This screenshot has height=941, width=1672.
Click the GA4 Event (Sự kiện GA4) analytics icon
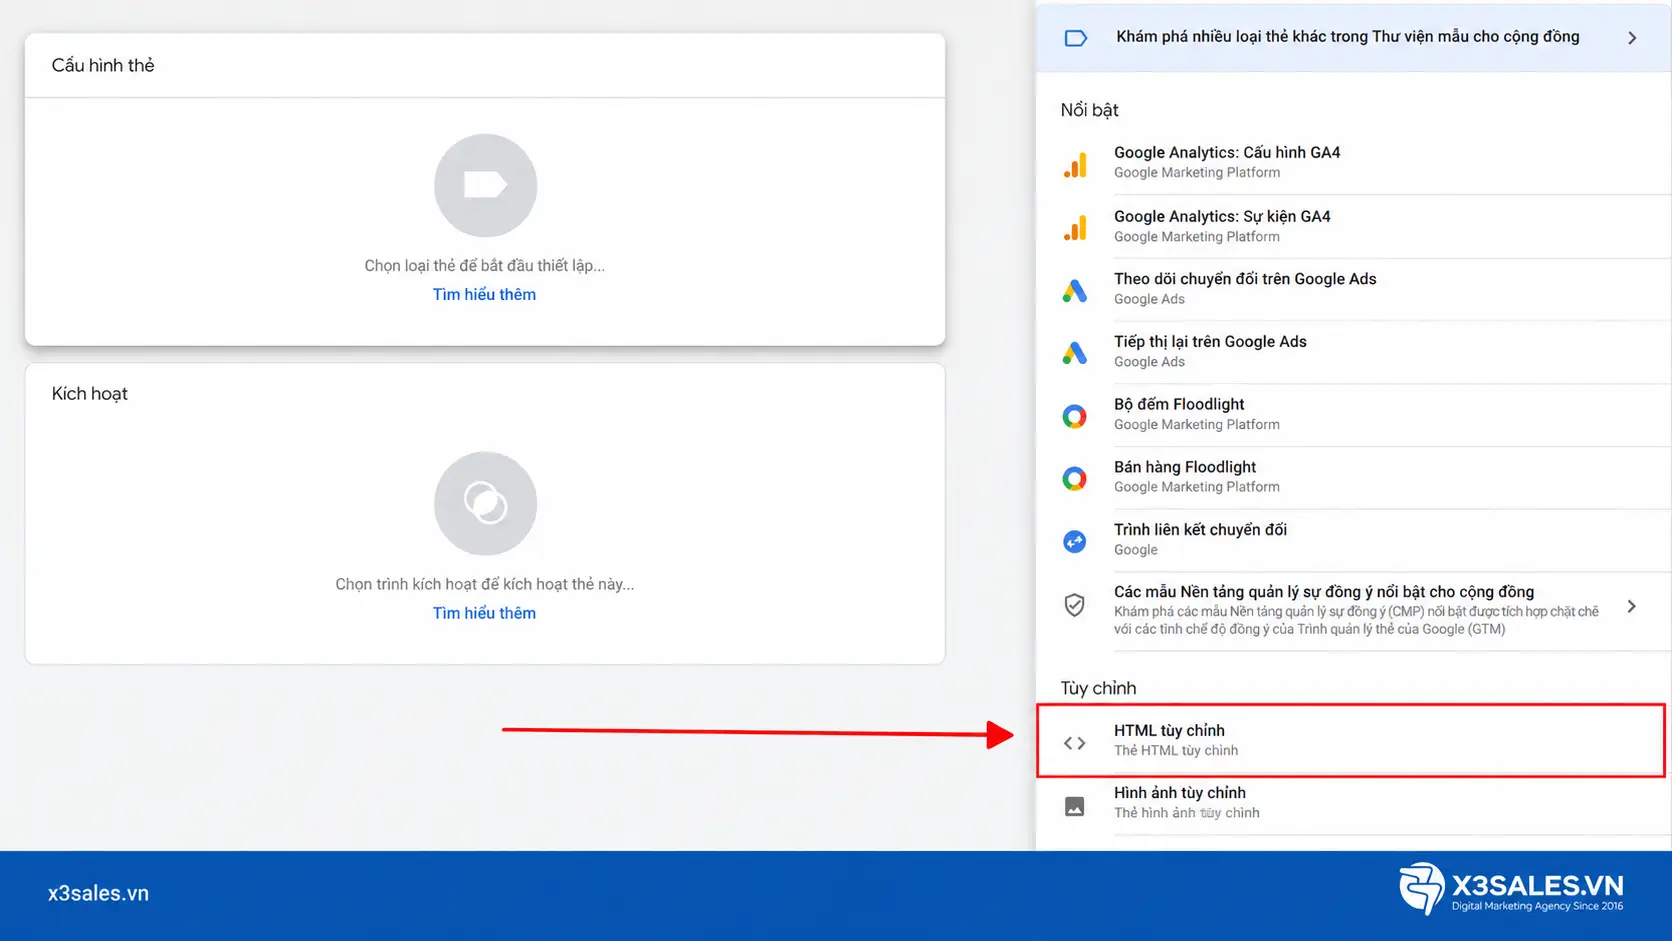click(x=1075, y=228)
